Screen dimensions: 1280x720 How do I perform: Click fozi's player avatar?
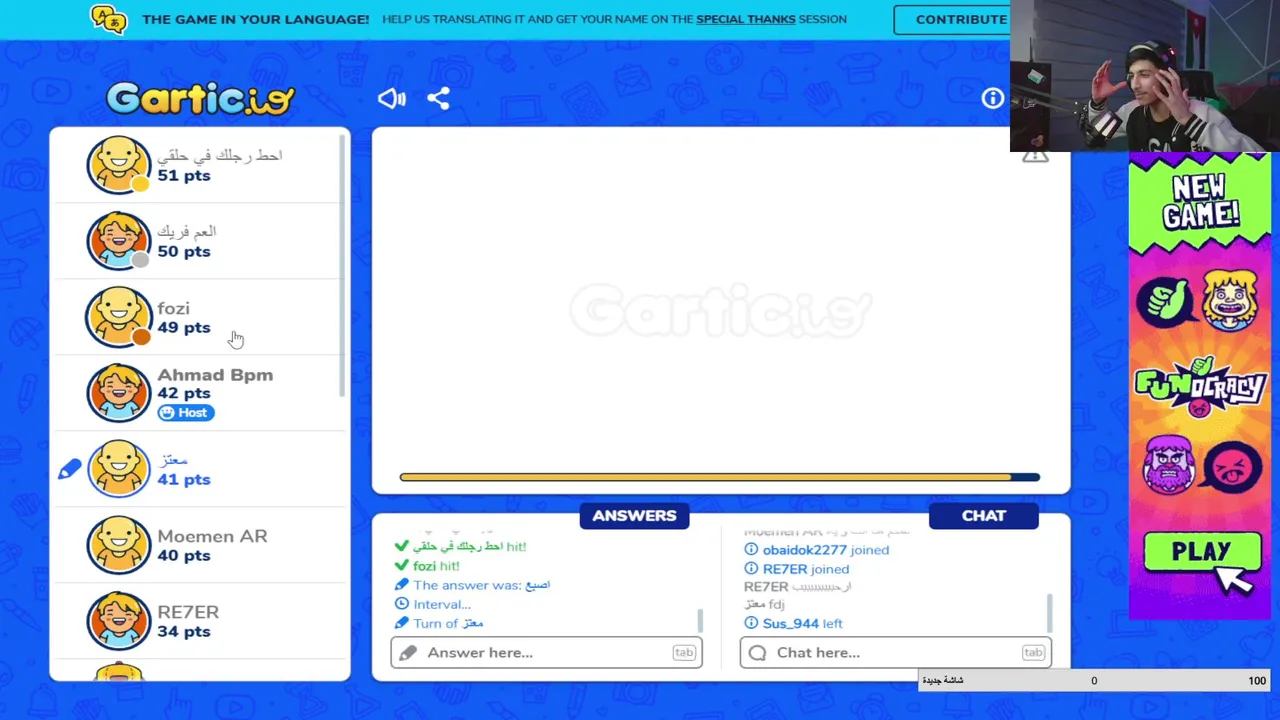pyautogui.click(x=118, y=317)
